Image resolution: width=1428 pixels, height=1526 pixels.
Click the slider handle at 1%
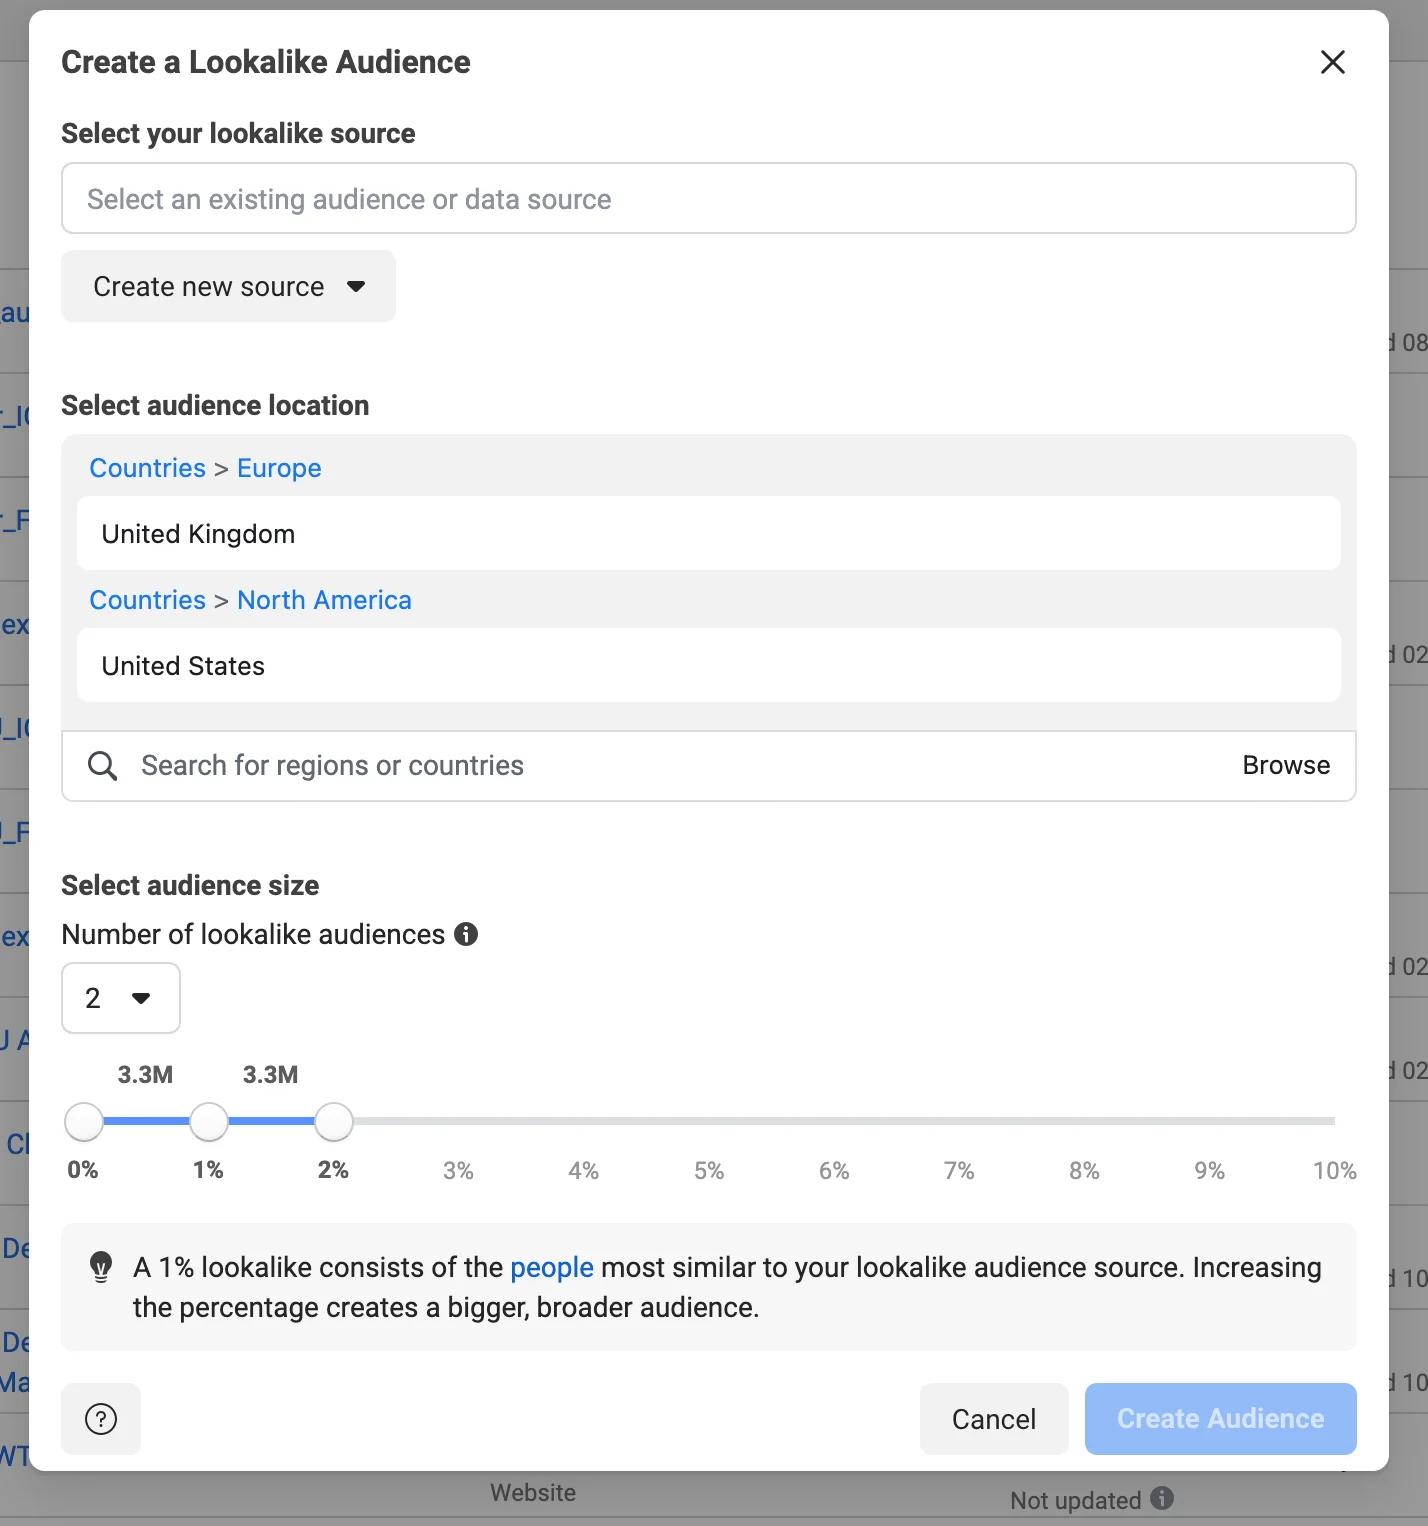209,1122
